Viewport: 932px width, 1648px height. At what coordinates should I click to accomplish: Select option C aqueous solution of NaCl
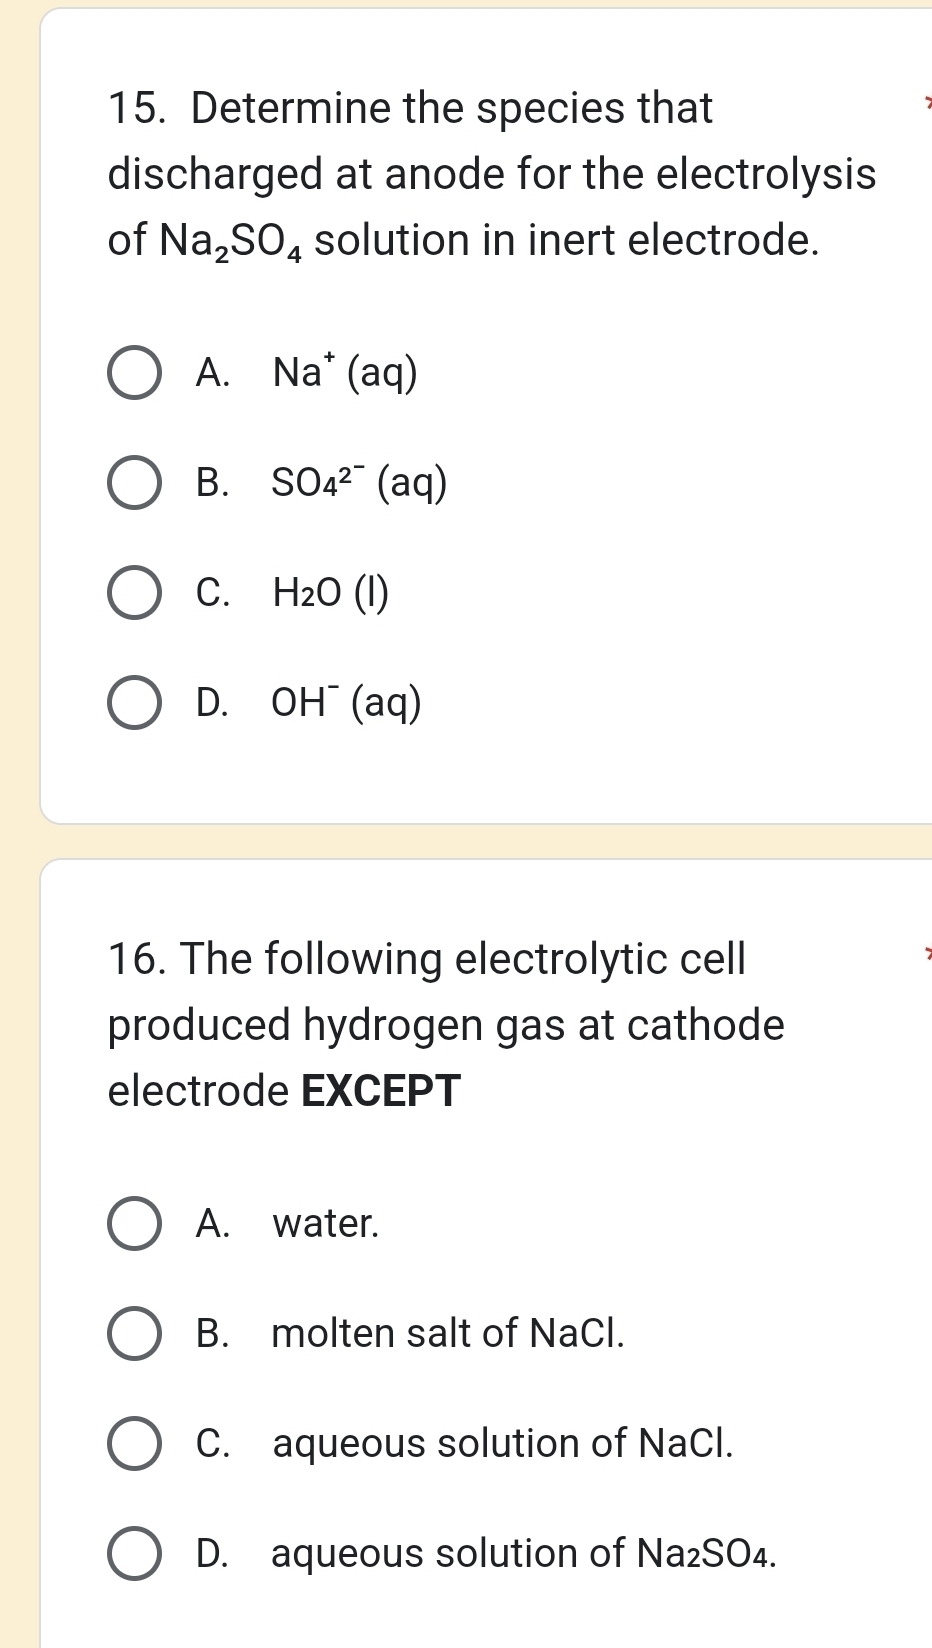coord(135,1442)
